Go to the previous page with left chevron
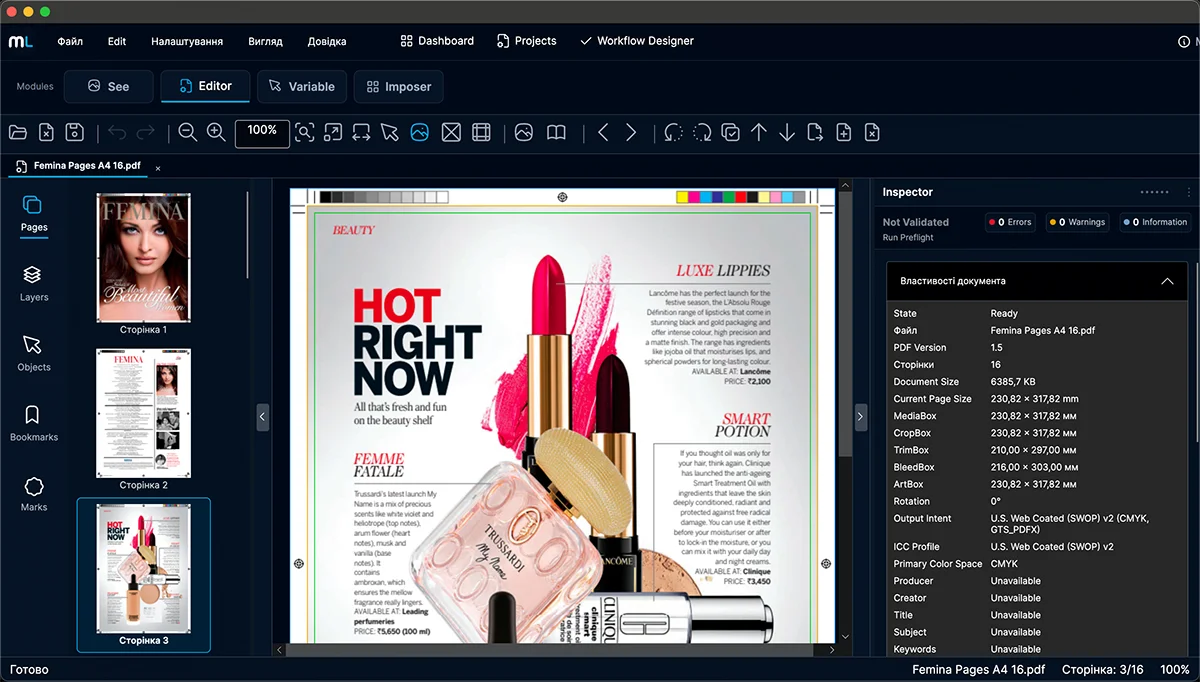The width and height of the screenshot is (1200, 682). coord(603,132)
